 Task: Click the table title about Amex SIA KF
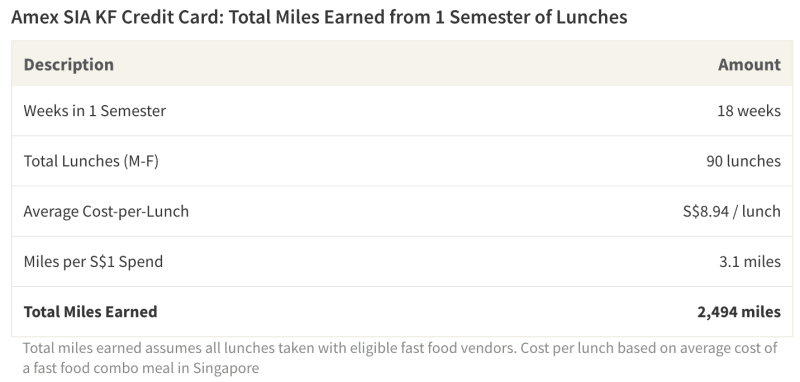[319, 17]
